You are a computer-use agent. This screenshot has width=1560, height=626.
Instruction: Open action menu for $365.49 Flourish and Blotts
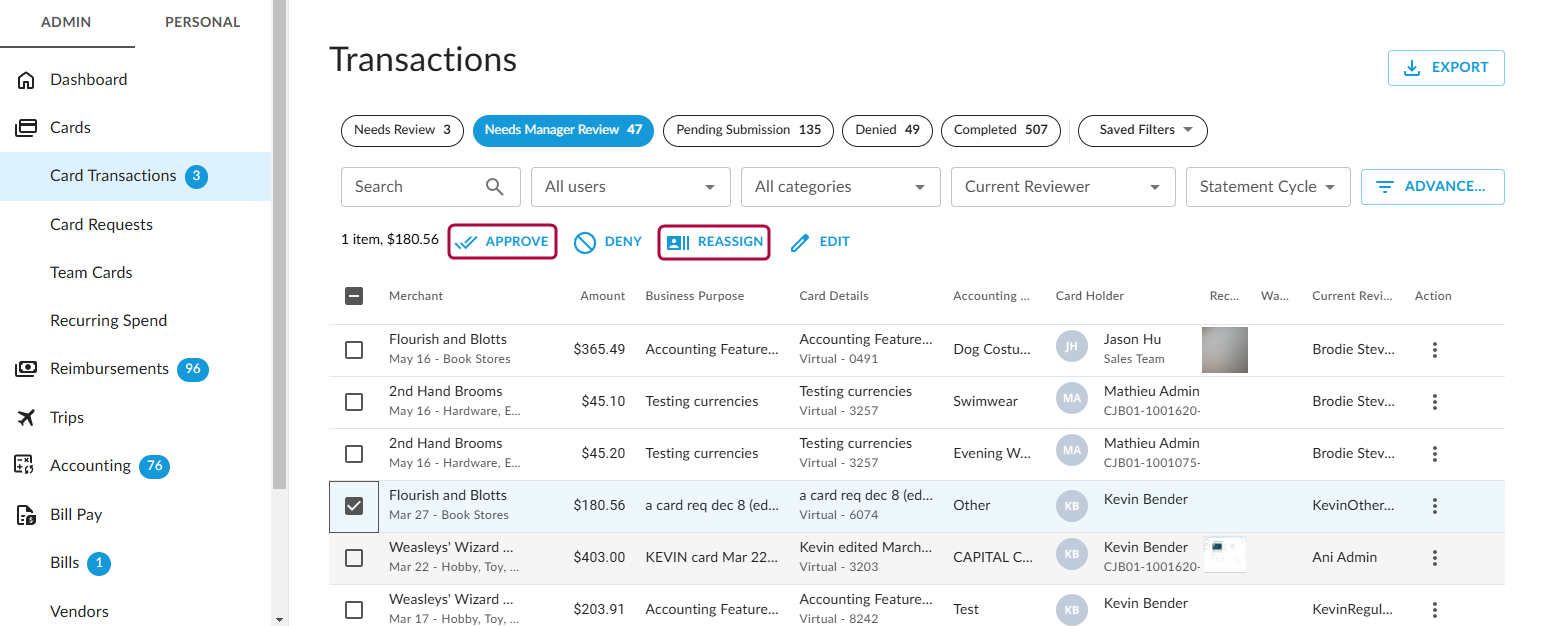point(1434,350)
